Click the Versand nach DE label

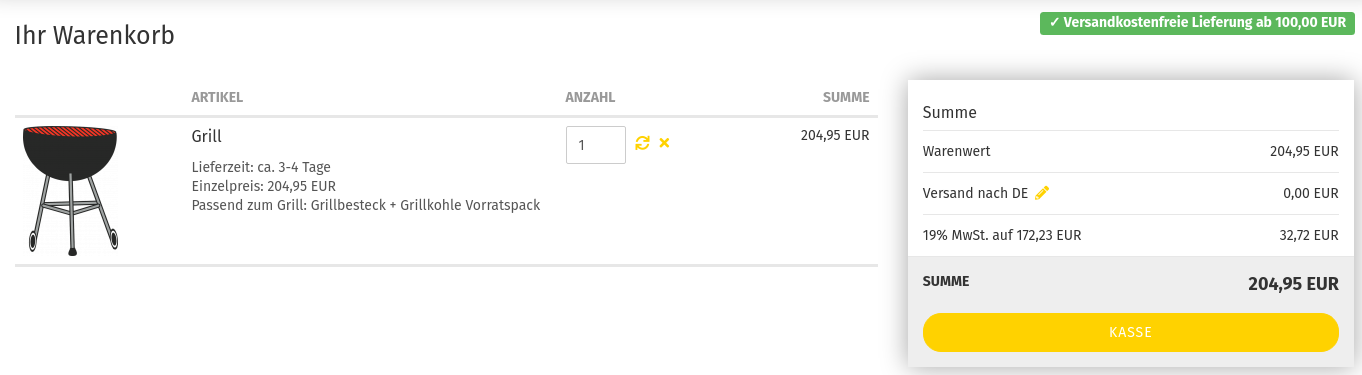pos(975,193)
